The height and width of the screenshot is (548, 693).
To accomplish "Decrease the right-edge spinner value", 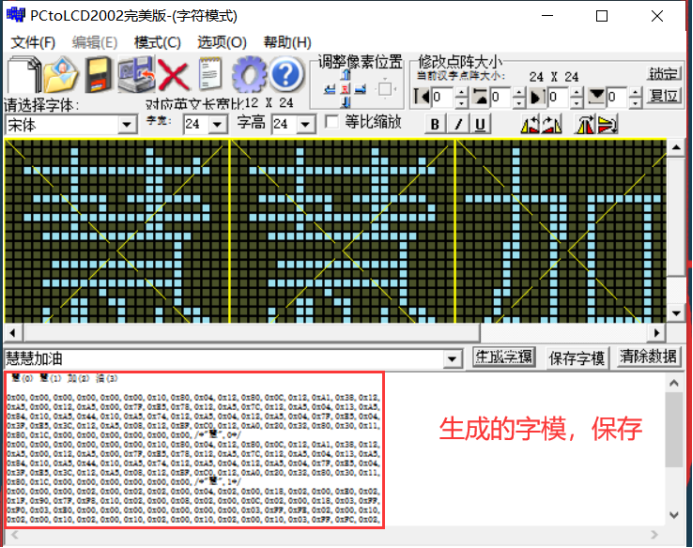I will click(576, 103).
